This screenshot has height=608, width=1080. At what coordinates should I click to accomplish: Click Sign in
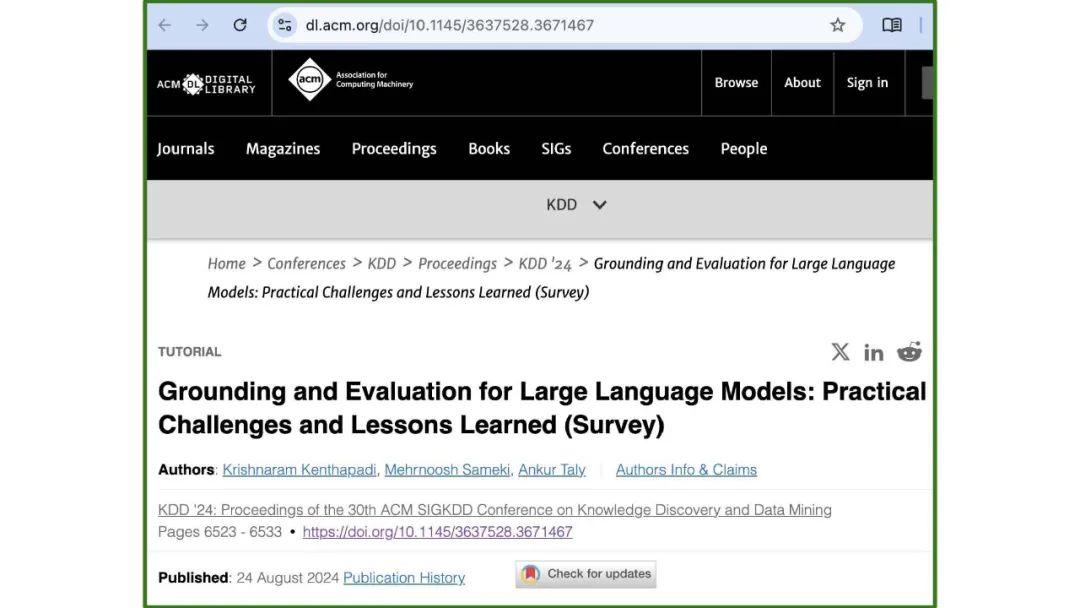pos(867,83)
